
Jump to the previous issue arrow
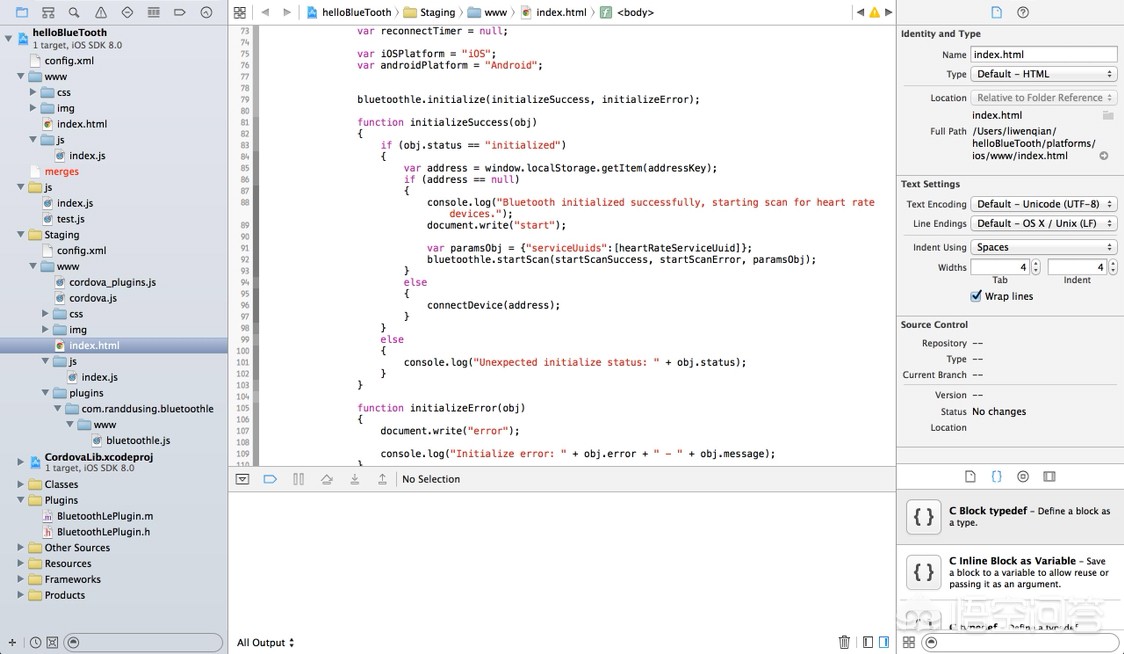pos(861,12)
